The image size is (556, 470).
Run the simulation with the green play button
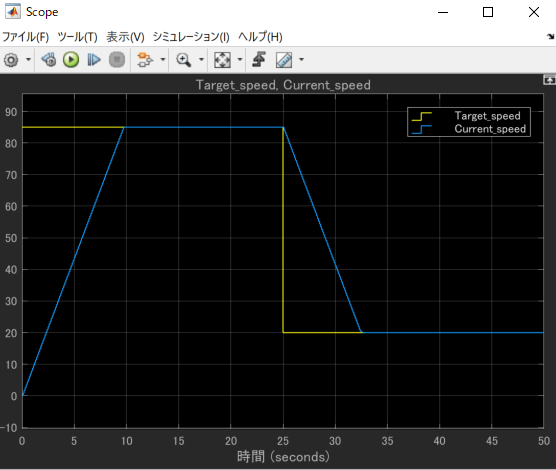(x=71, y=60)
